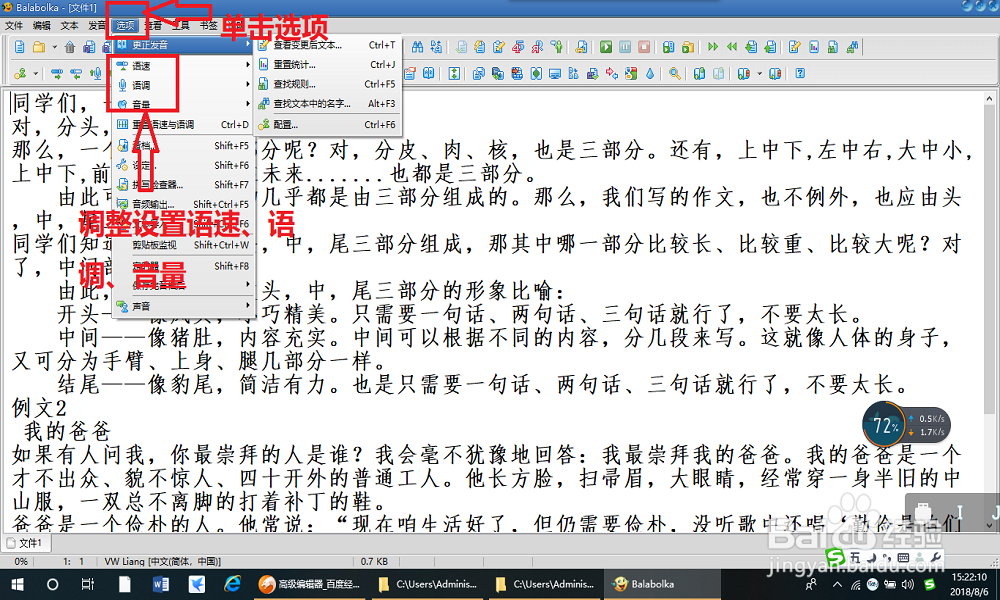
Task: Click the green person speech-bubble icon
Action: coord(557,47)
